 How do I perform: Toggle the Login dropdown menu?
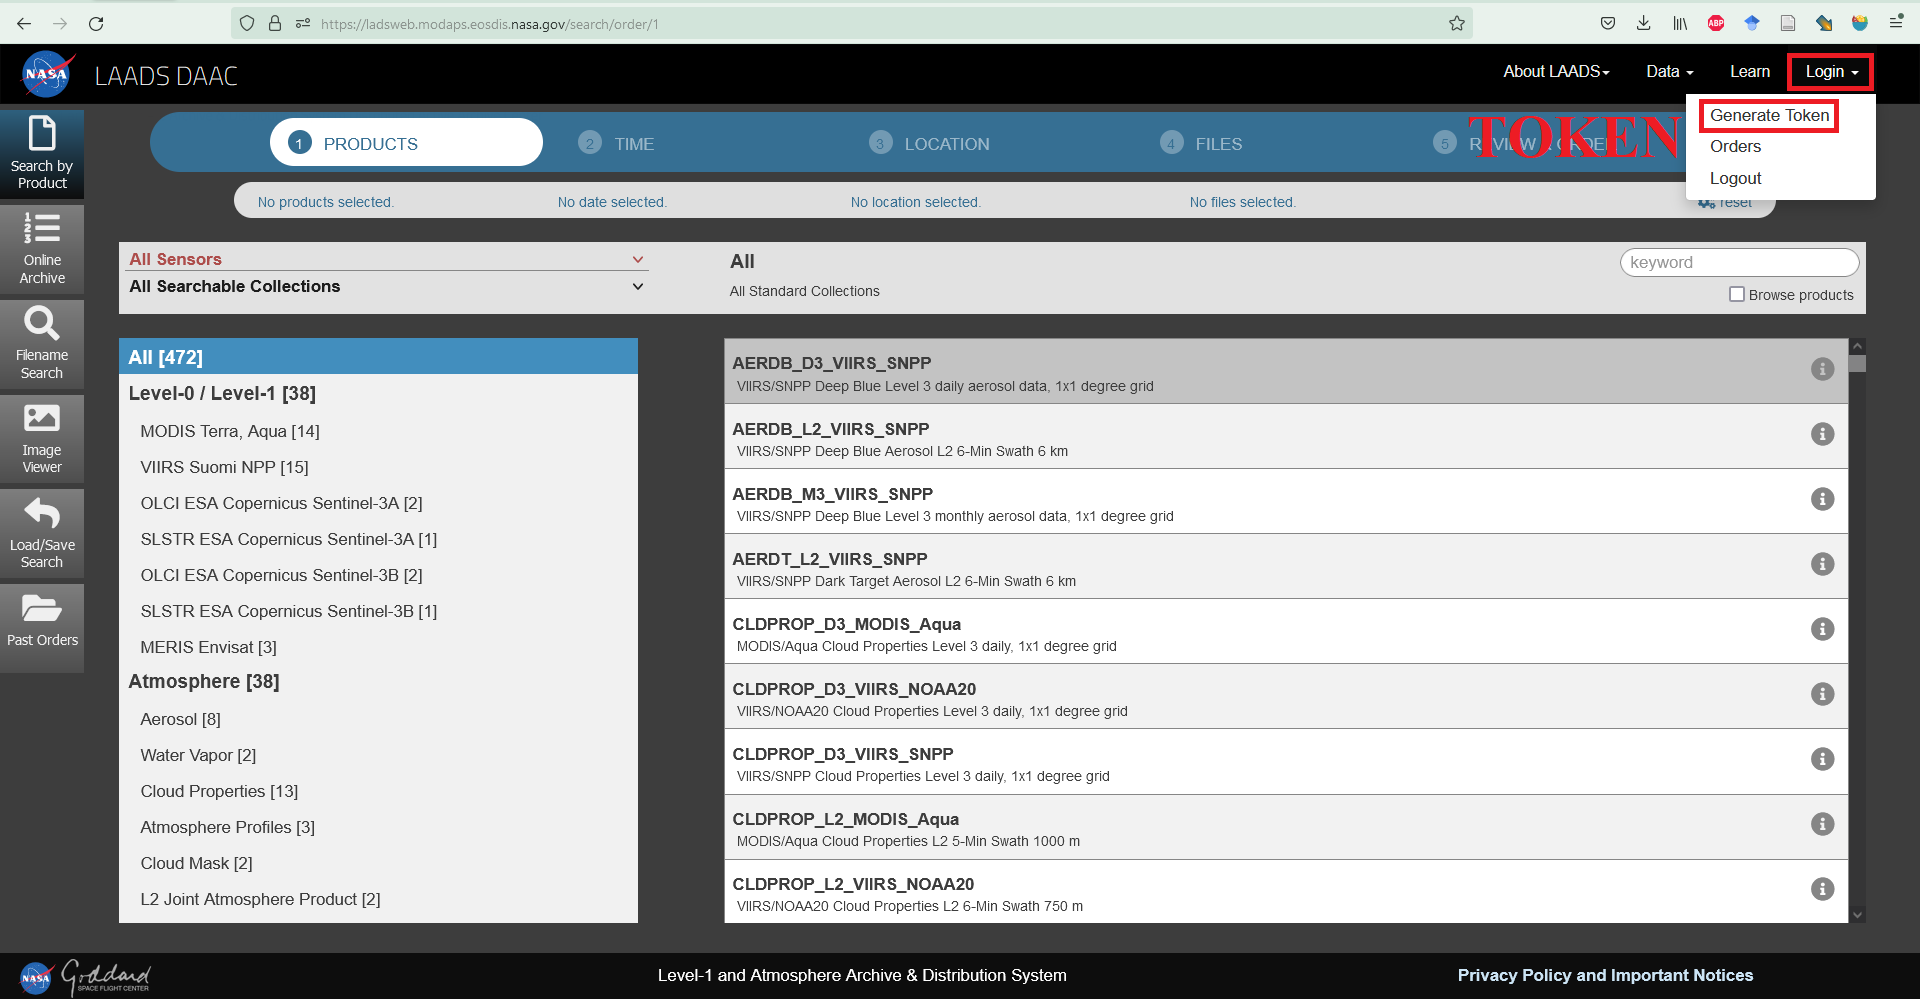[x=1831, y=72]
